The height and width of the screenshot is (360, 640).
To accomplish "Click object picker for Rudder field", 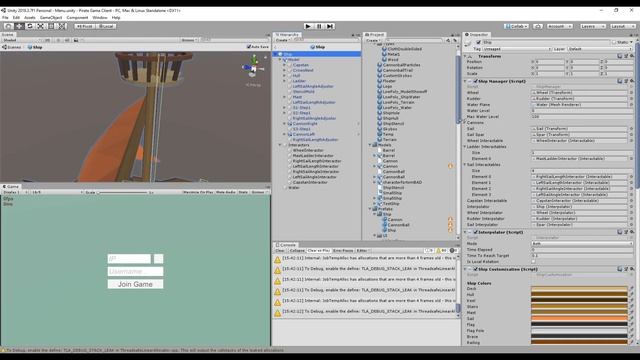I will tap(631, 99).
